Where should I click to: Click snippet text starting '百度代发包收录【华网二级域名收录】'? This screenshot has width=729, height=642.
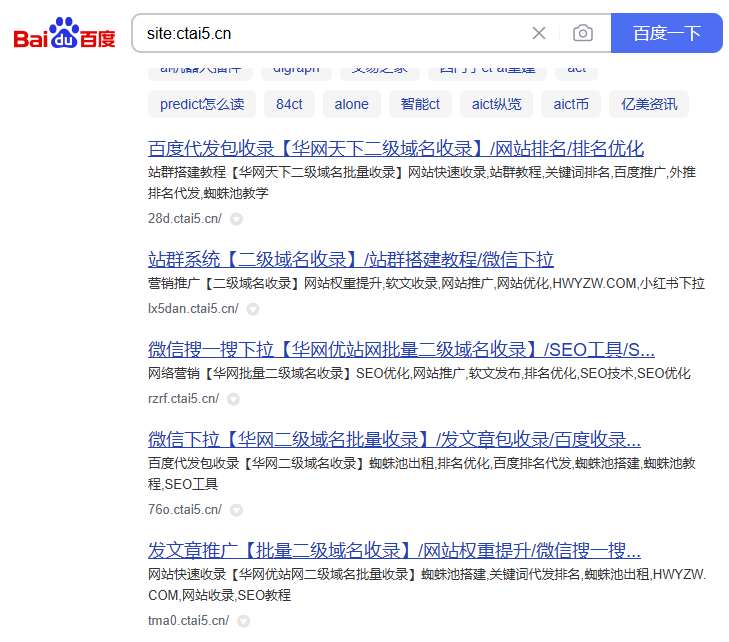pyautogui.click(x=422, y=474)
